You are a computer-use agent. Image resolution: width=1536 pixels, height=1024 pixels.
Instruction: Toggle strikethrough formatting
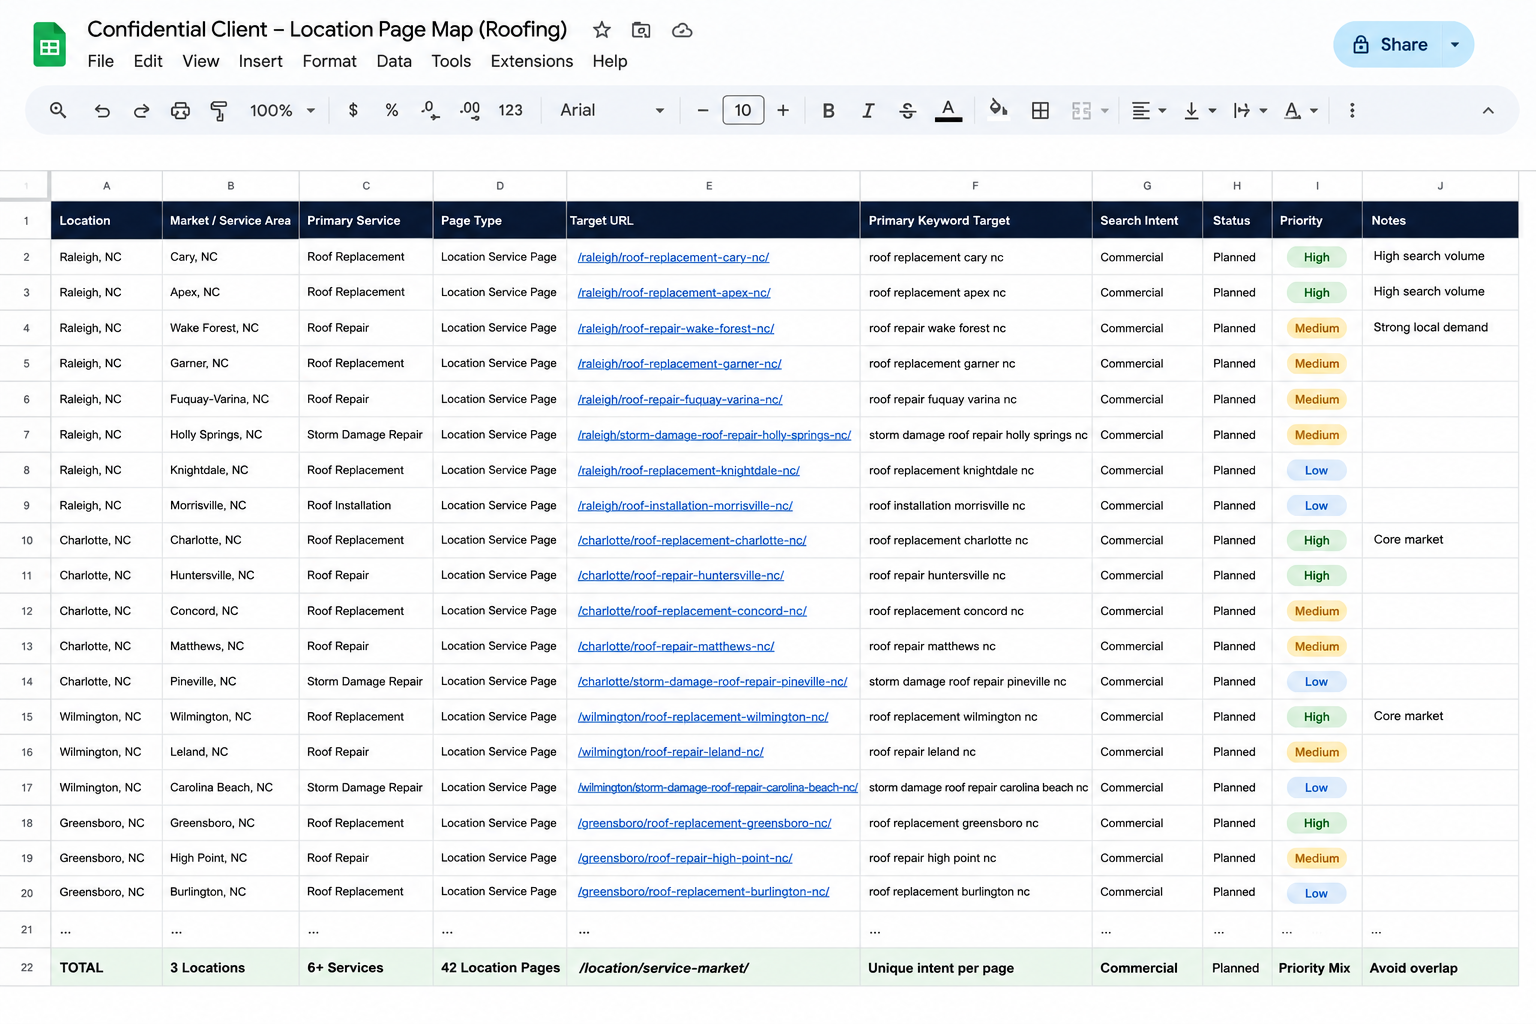[x=907, y=110]
